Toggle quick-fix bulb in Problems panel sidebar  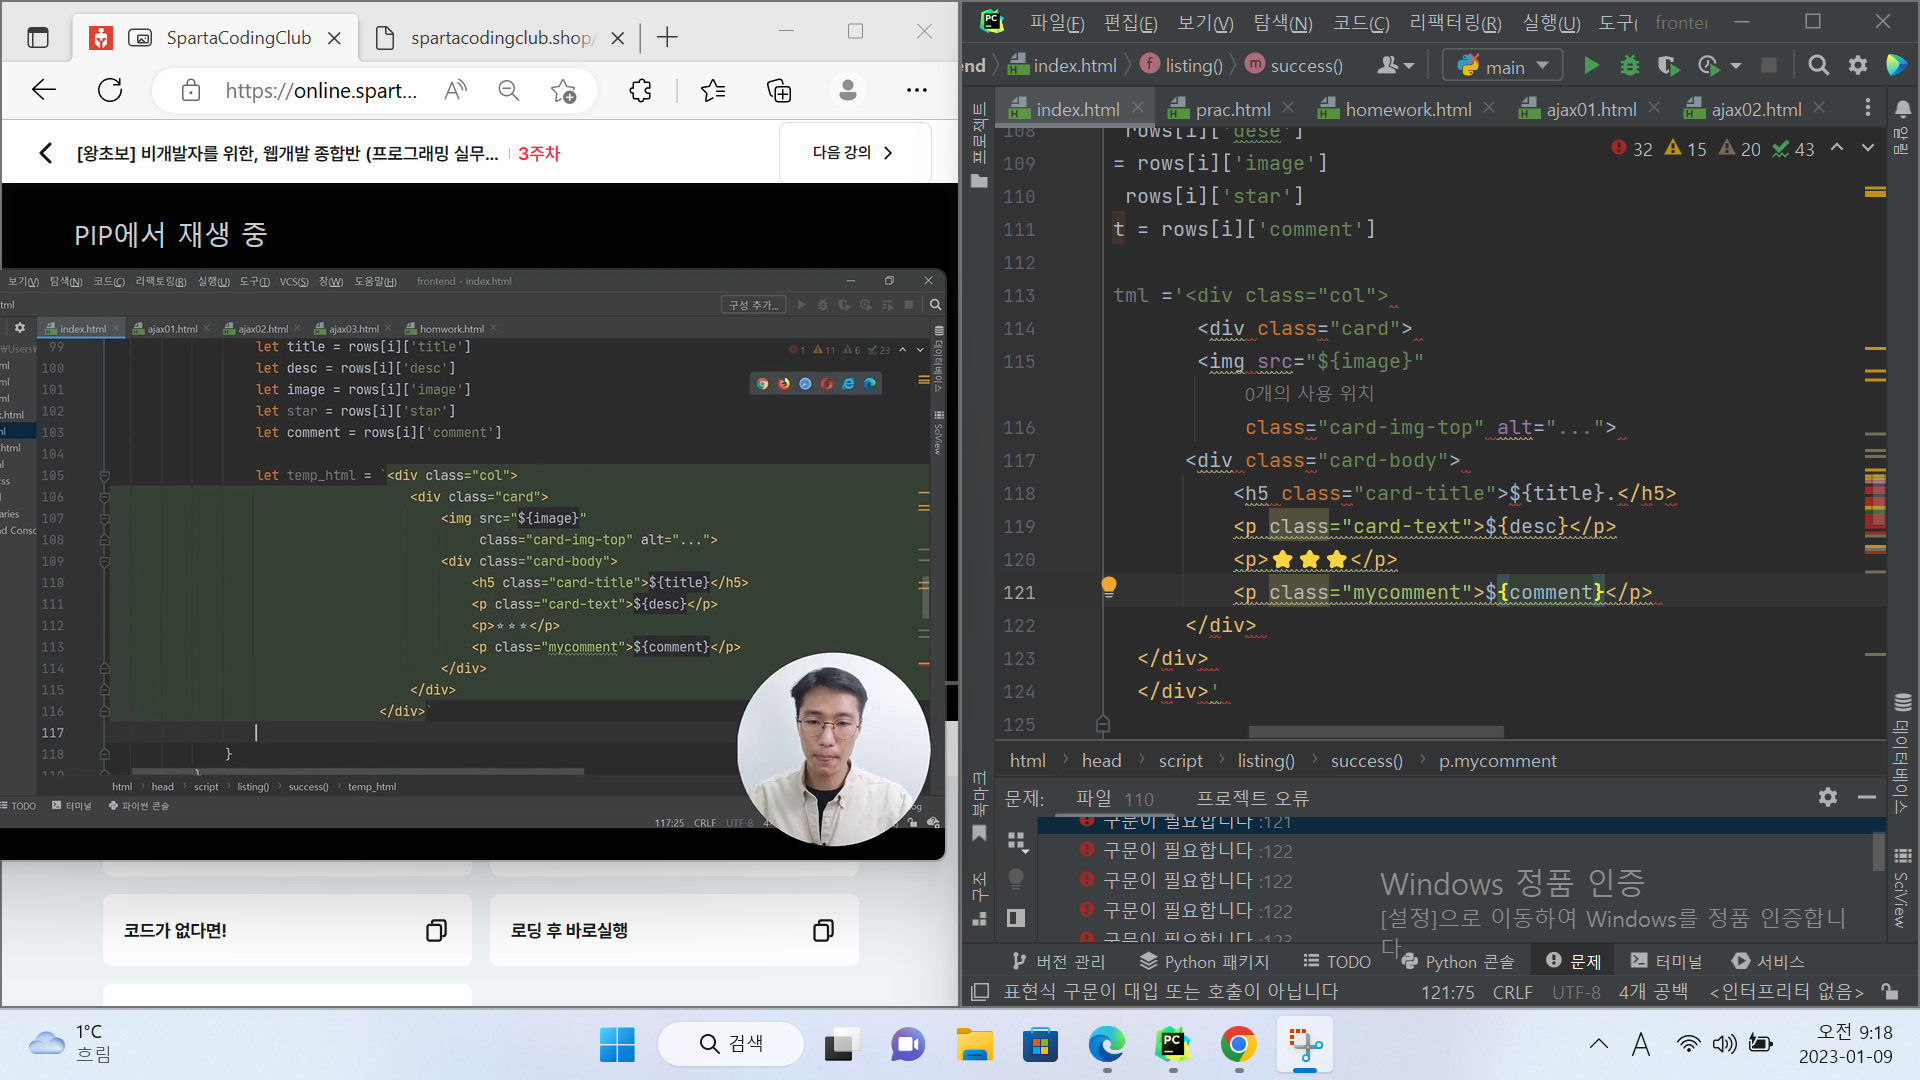tap(1016, 879)
